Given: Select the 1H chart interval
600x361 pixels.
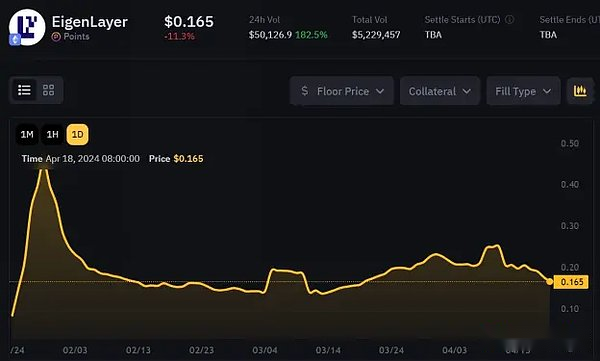Looking at the screenshot, I should (52, 134).
